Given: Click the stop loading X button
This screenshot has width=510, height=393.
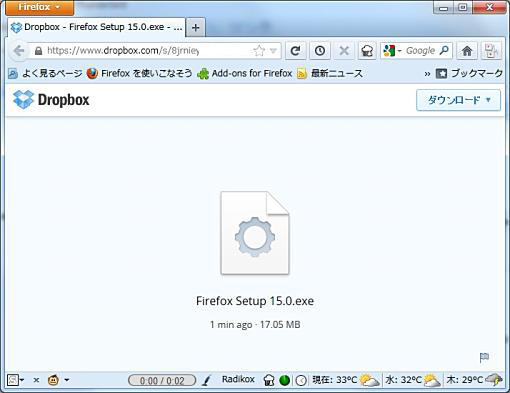Looking at the screenshot, I should 344,51.
